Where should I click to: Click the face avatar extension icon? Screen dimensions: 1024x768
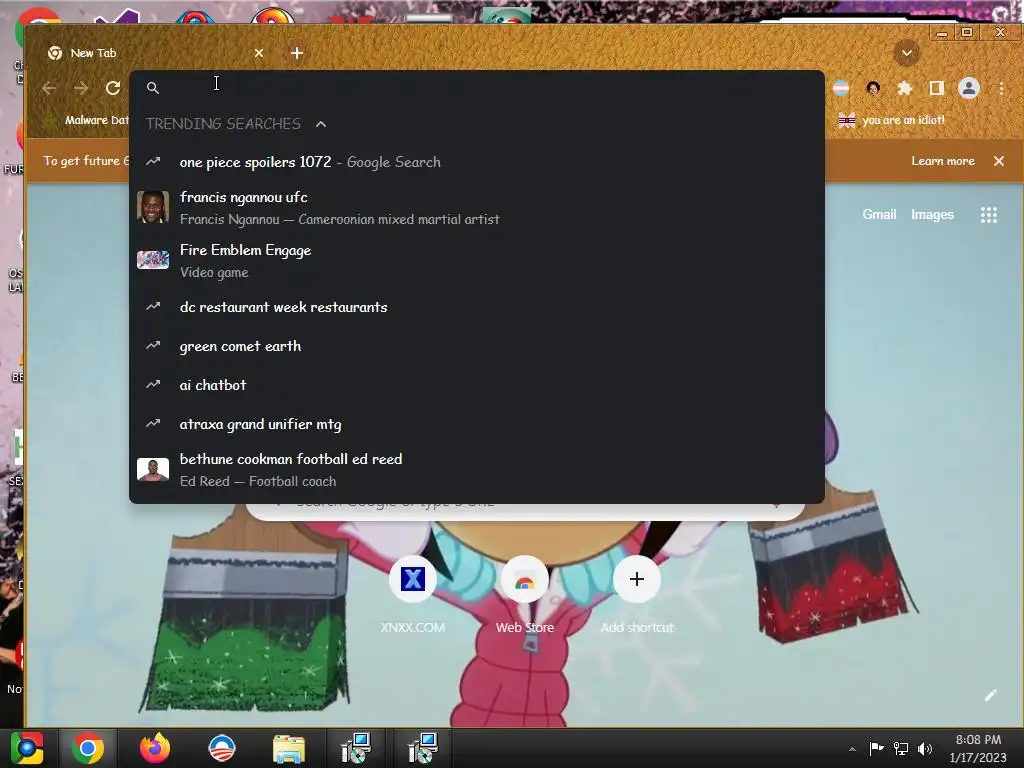tap(873, 88)
